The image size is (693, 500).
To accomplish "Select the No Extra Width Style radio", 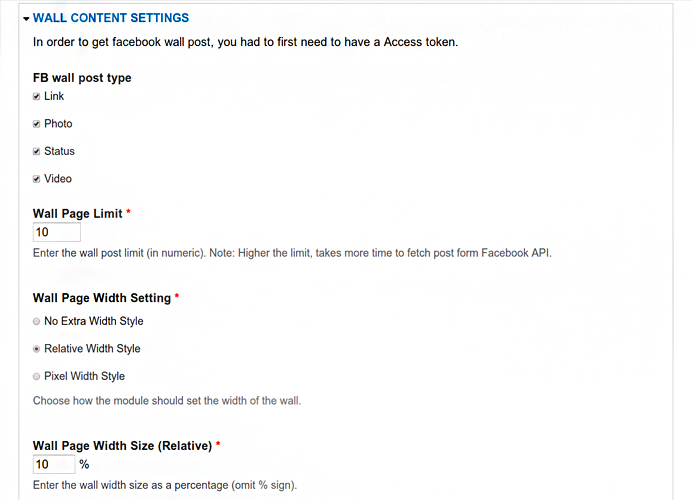I will point(36,321).
